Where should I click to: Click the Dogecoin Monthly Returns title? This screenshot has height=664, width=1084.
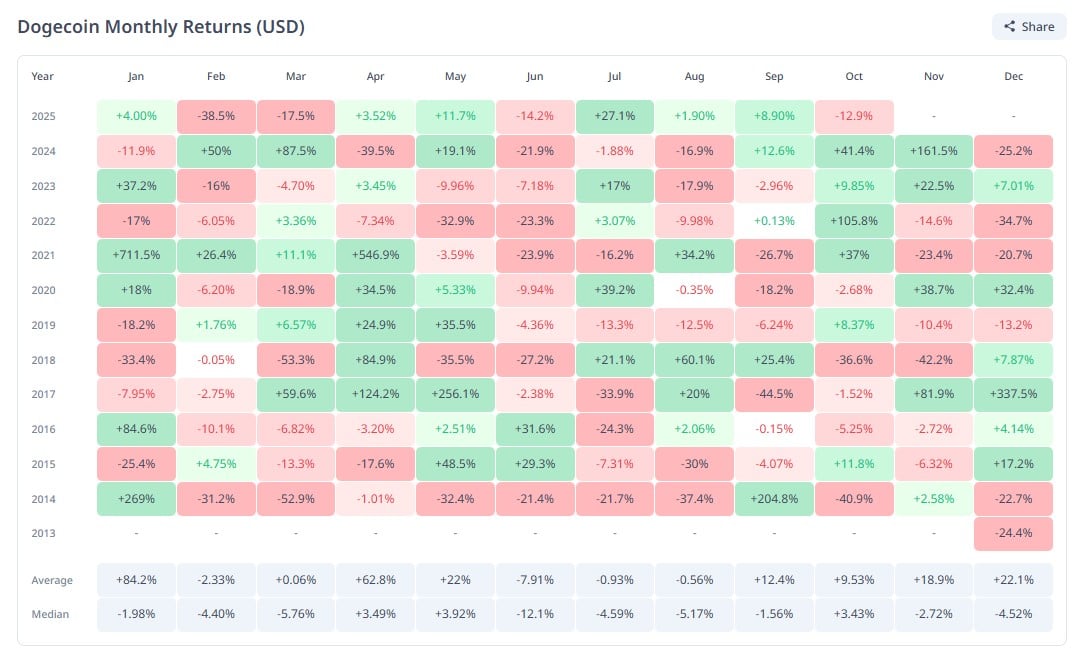pyautogui.click(x=161, y=27)
